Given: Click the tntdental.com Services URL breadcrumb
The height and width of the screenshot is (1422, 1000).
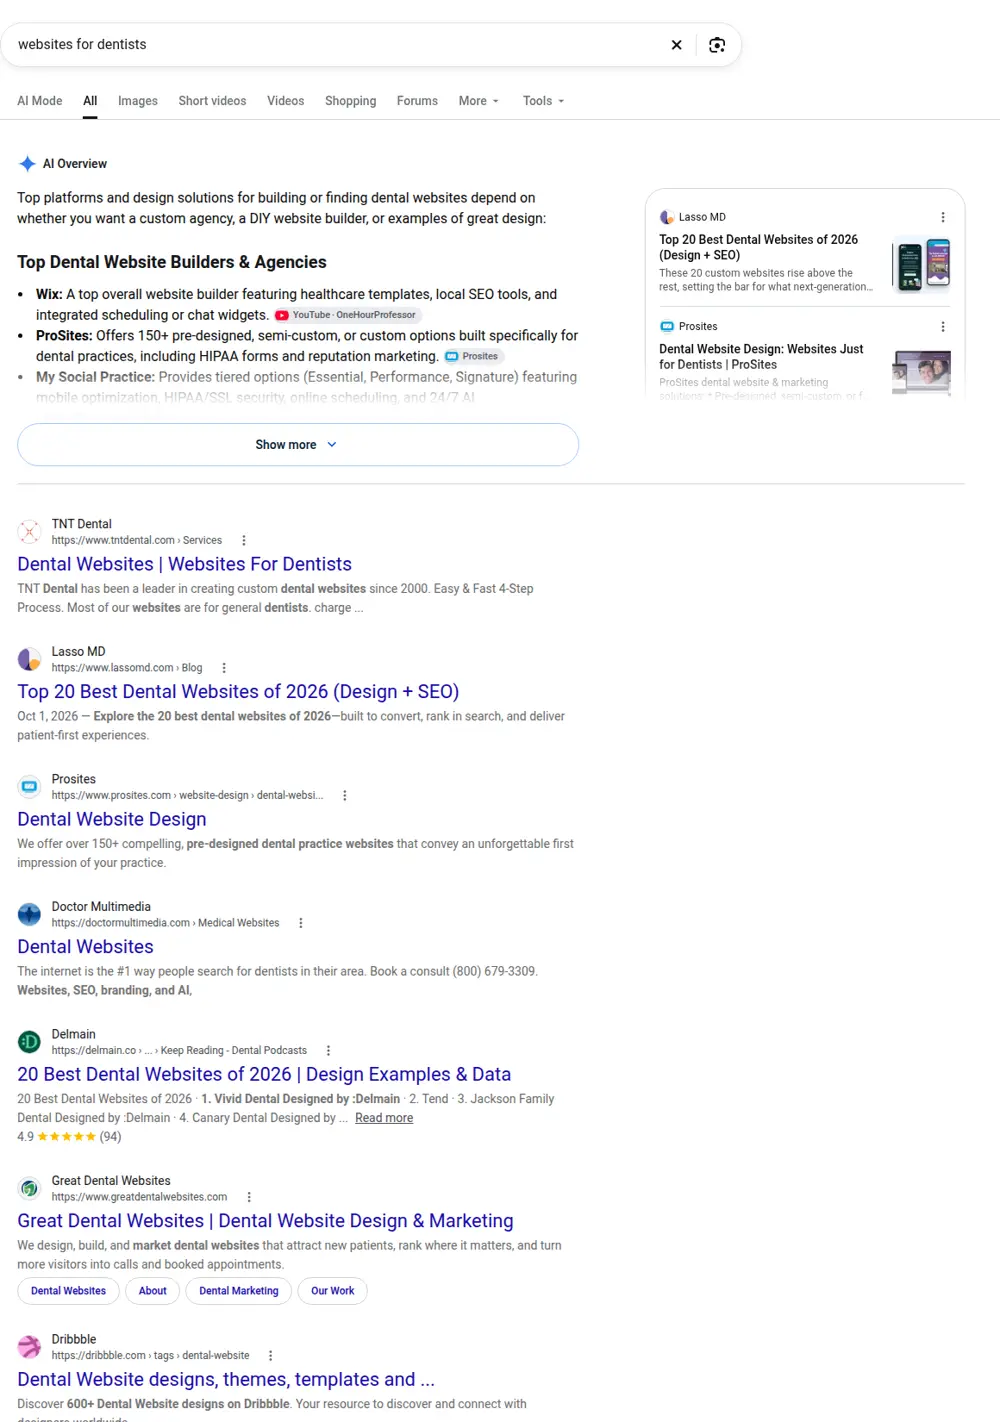Looking at the screenshot, I should 137,540.
